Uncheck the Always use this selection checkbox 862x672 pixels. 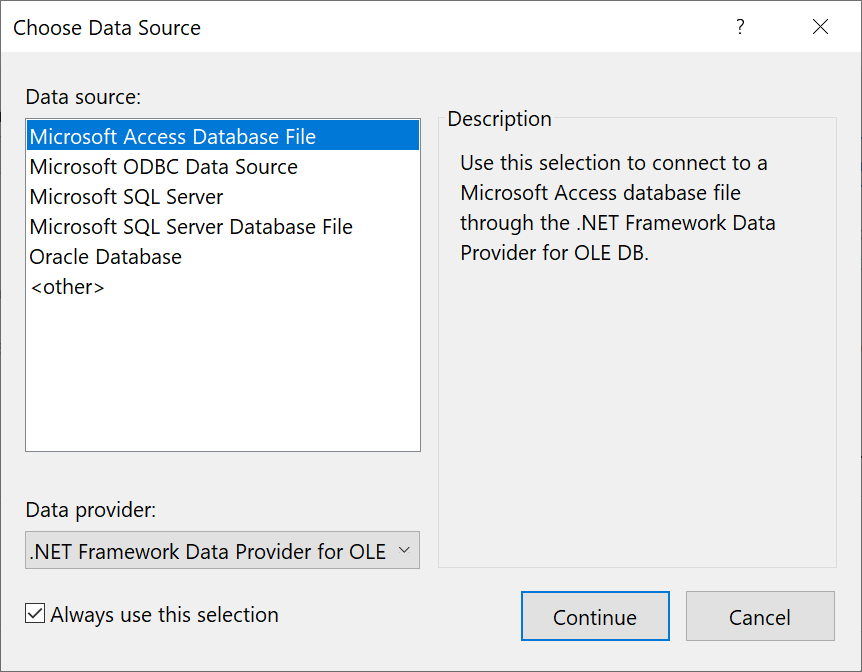click(35, 613)
